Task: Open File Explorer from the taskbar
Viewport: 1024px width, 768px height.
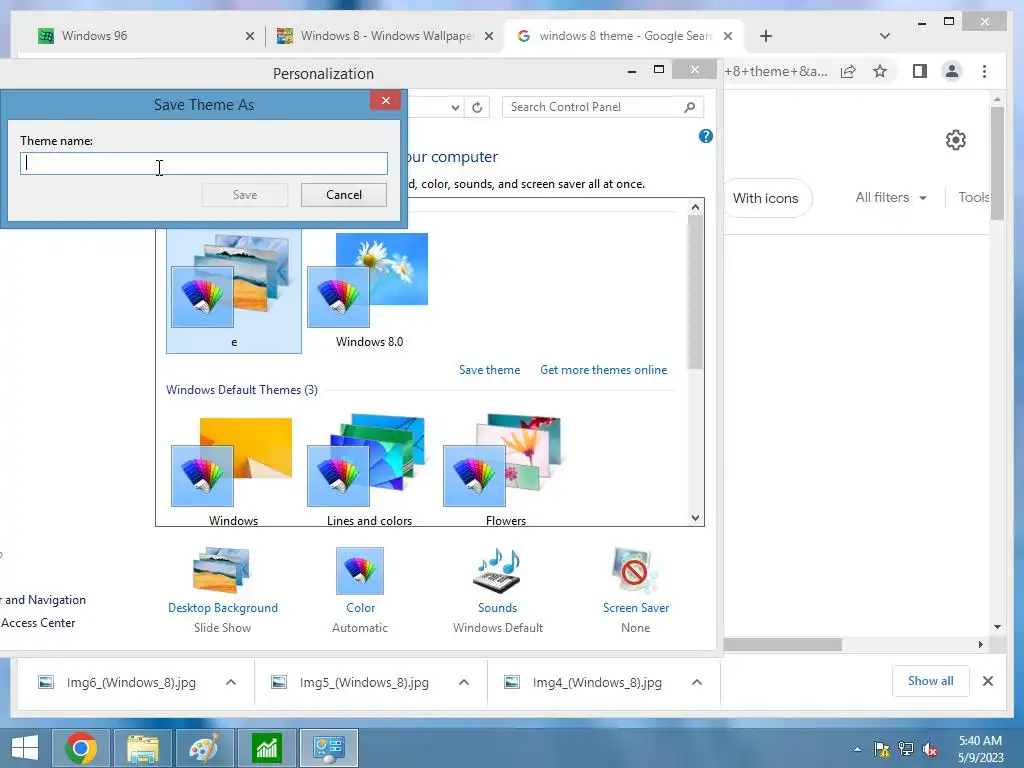Action: point(143,748)
